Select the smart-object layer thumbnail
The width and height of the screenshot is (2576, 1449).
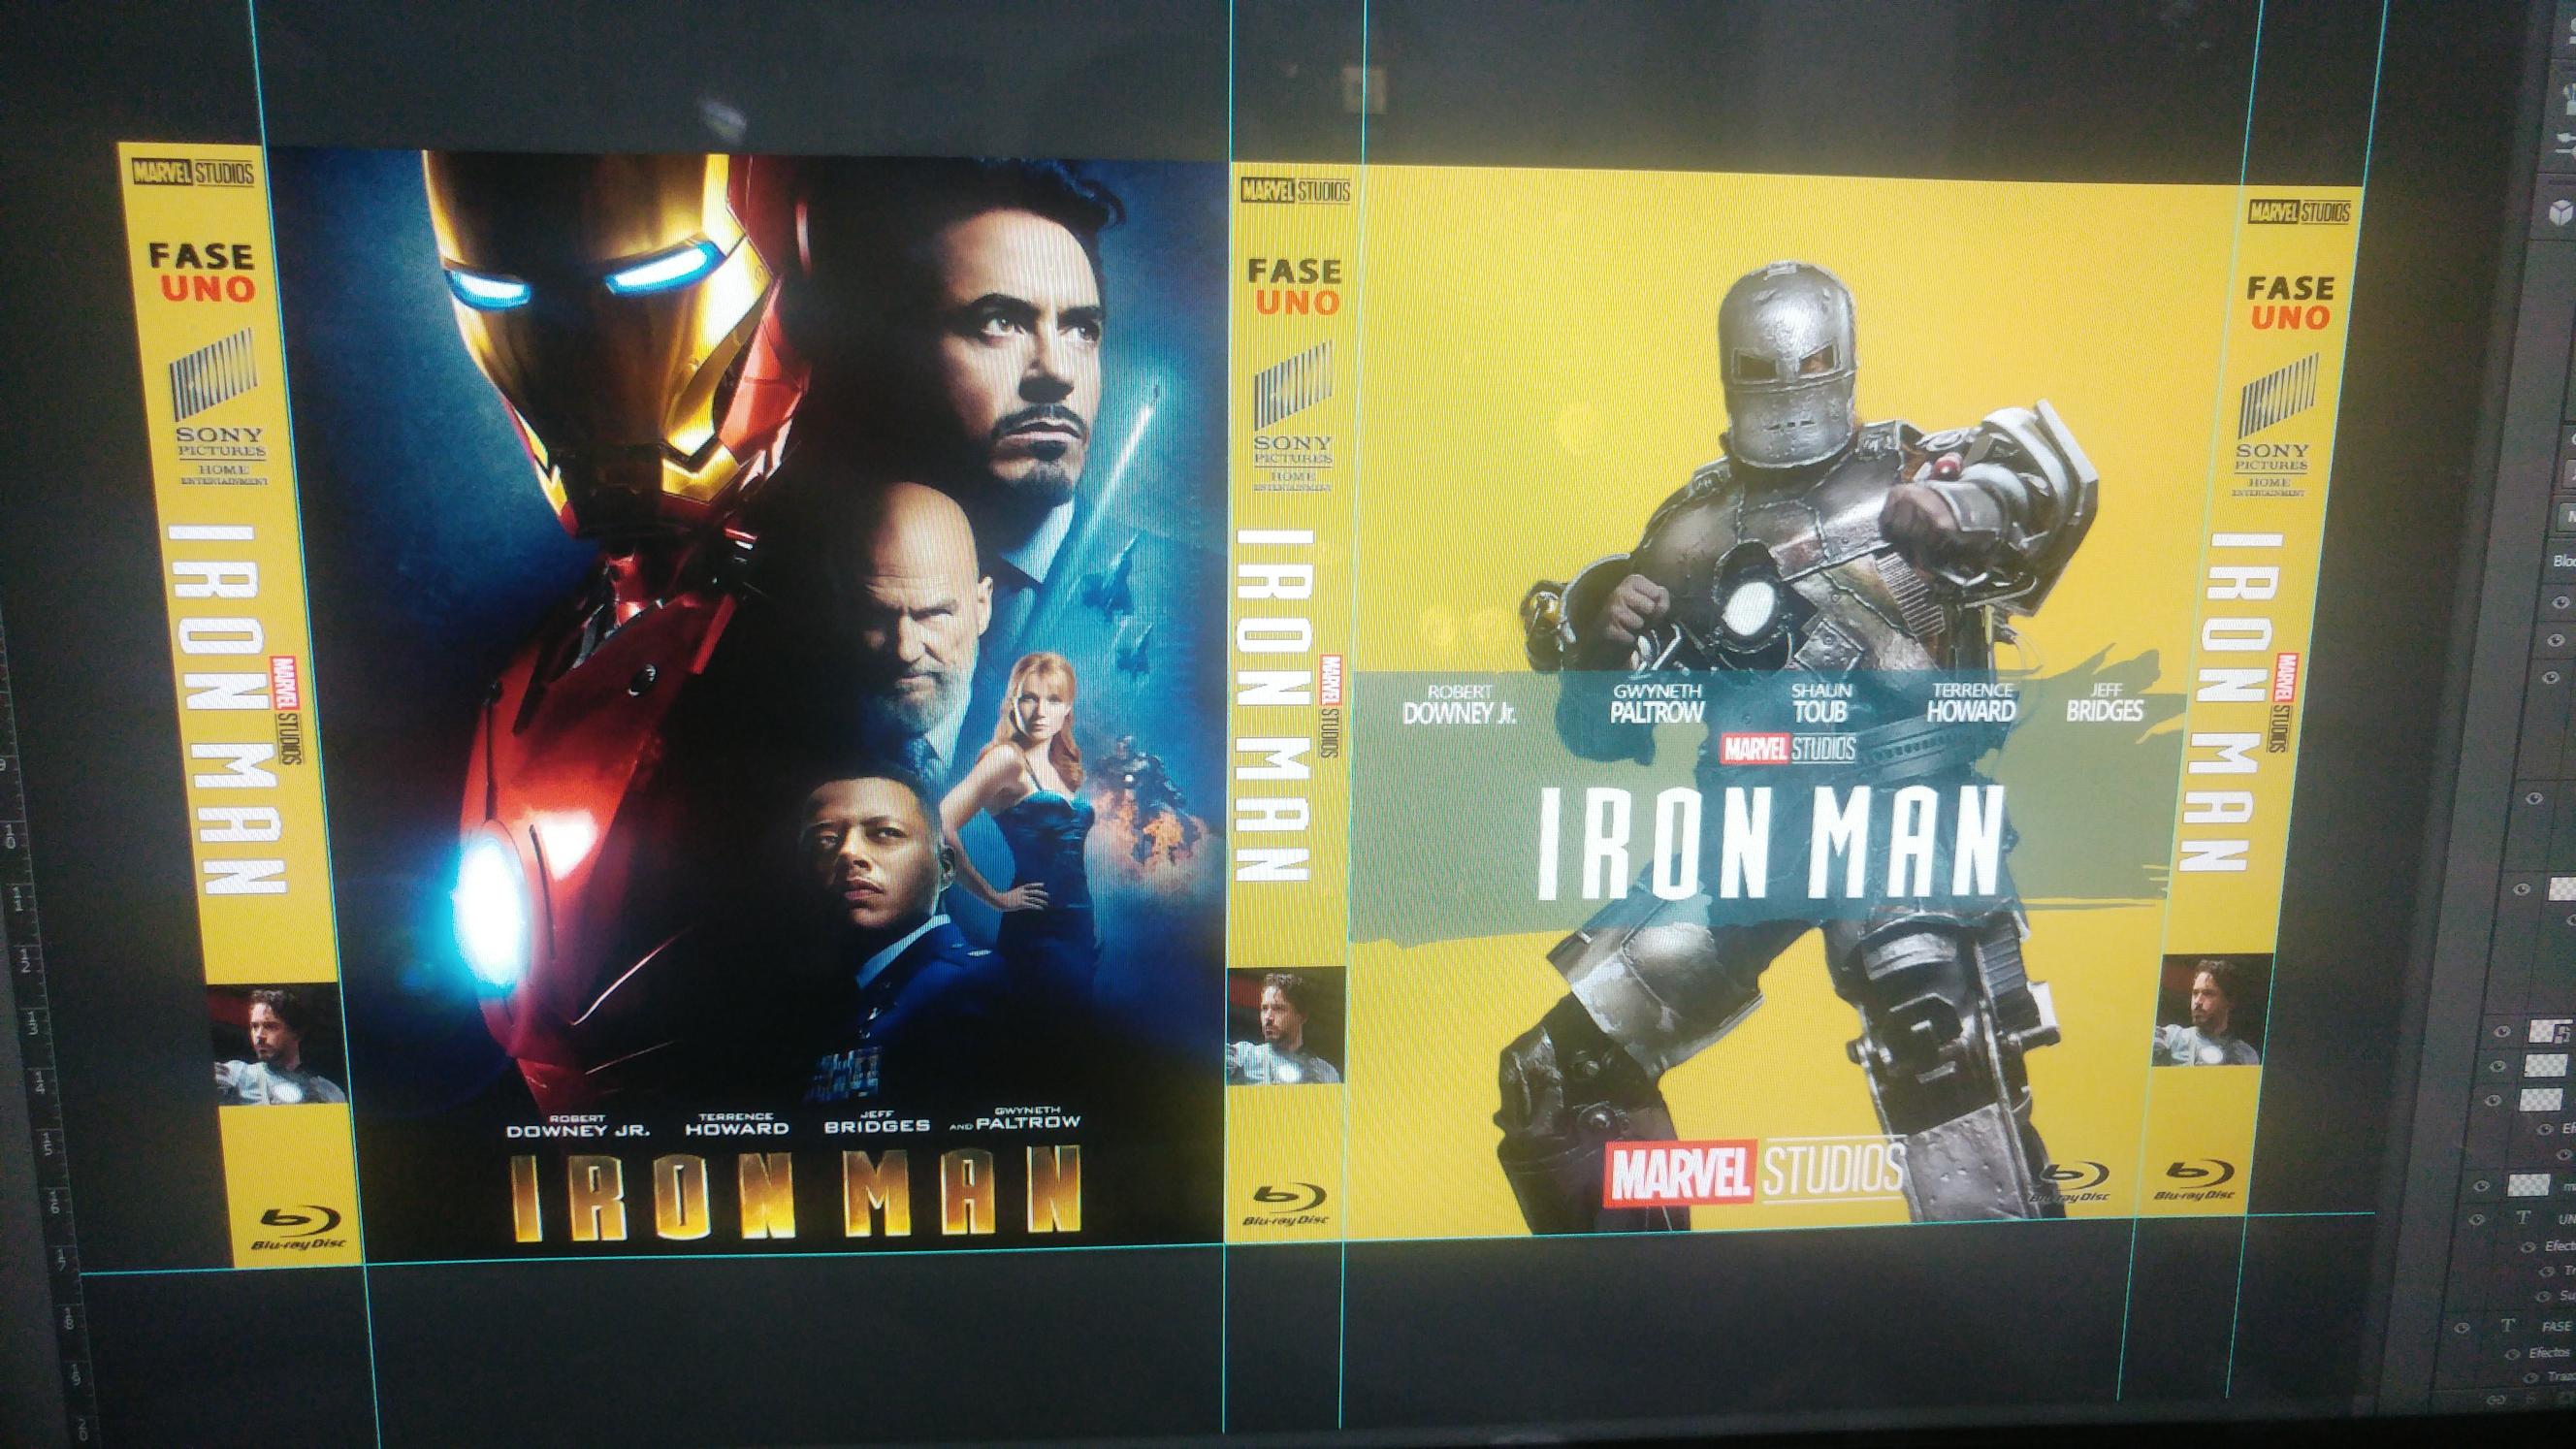tap(2550, 1031)
